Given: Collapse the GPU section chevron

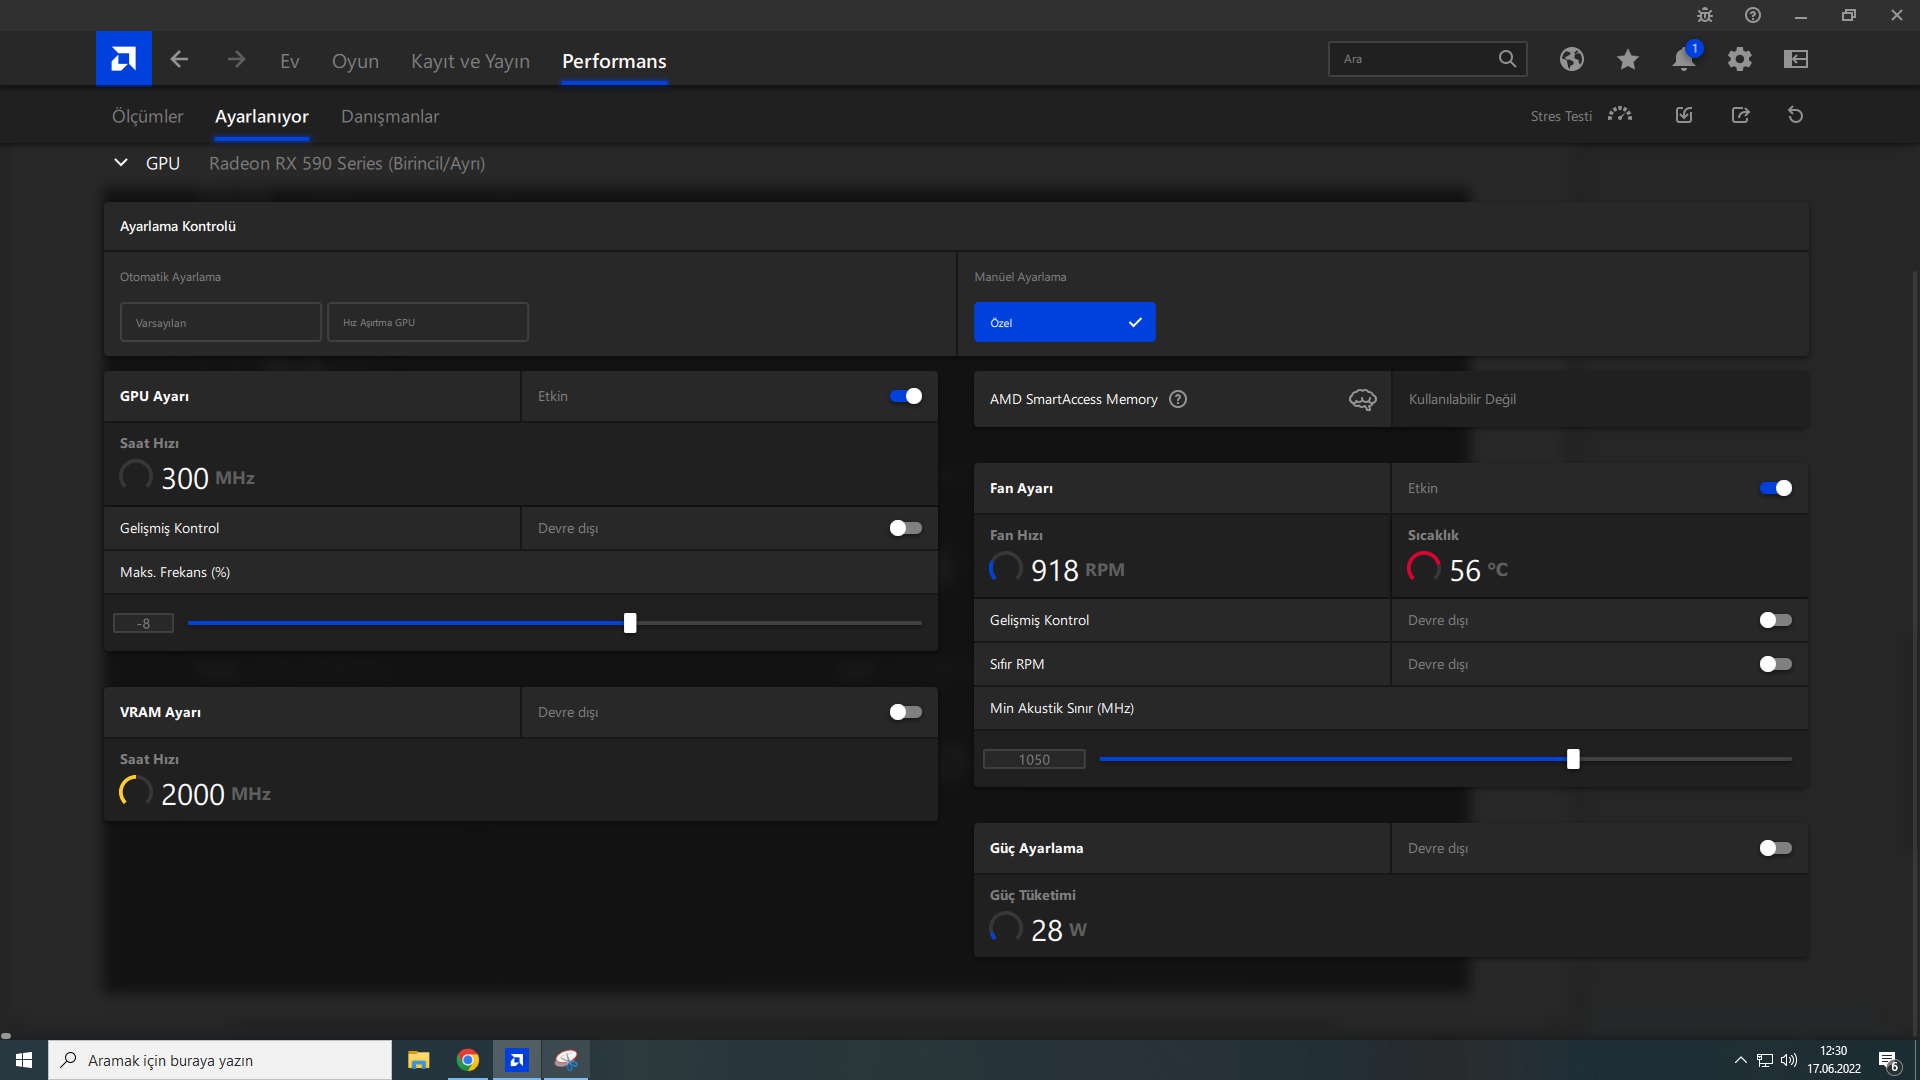Looking at the screenshot, I should coord(121,163).
